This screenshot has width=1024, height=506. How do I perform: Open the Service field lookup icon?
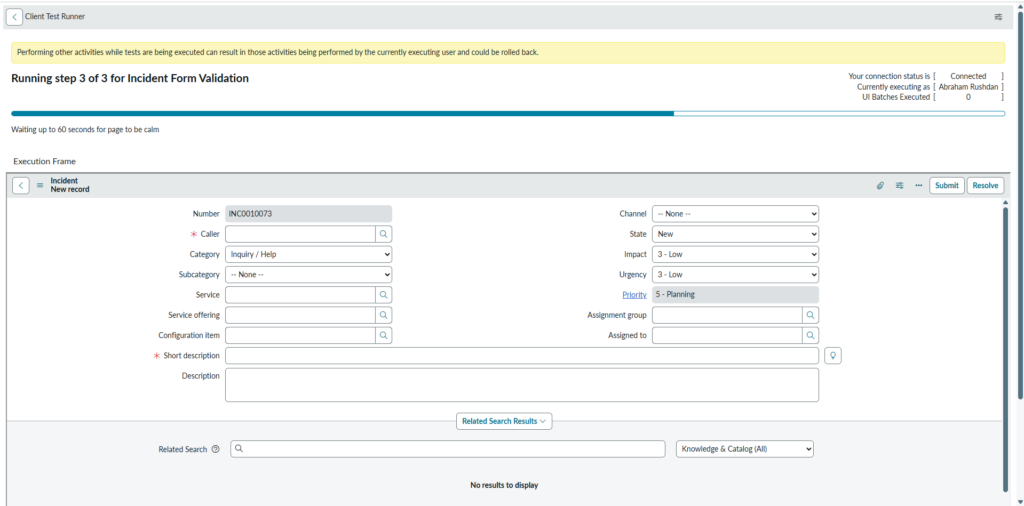(384, 295)
